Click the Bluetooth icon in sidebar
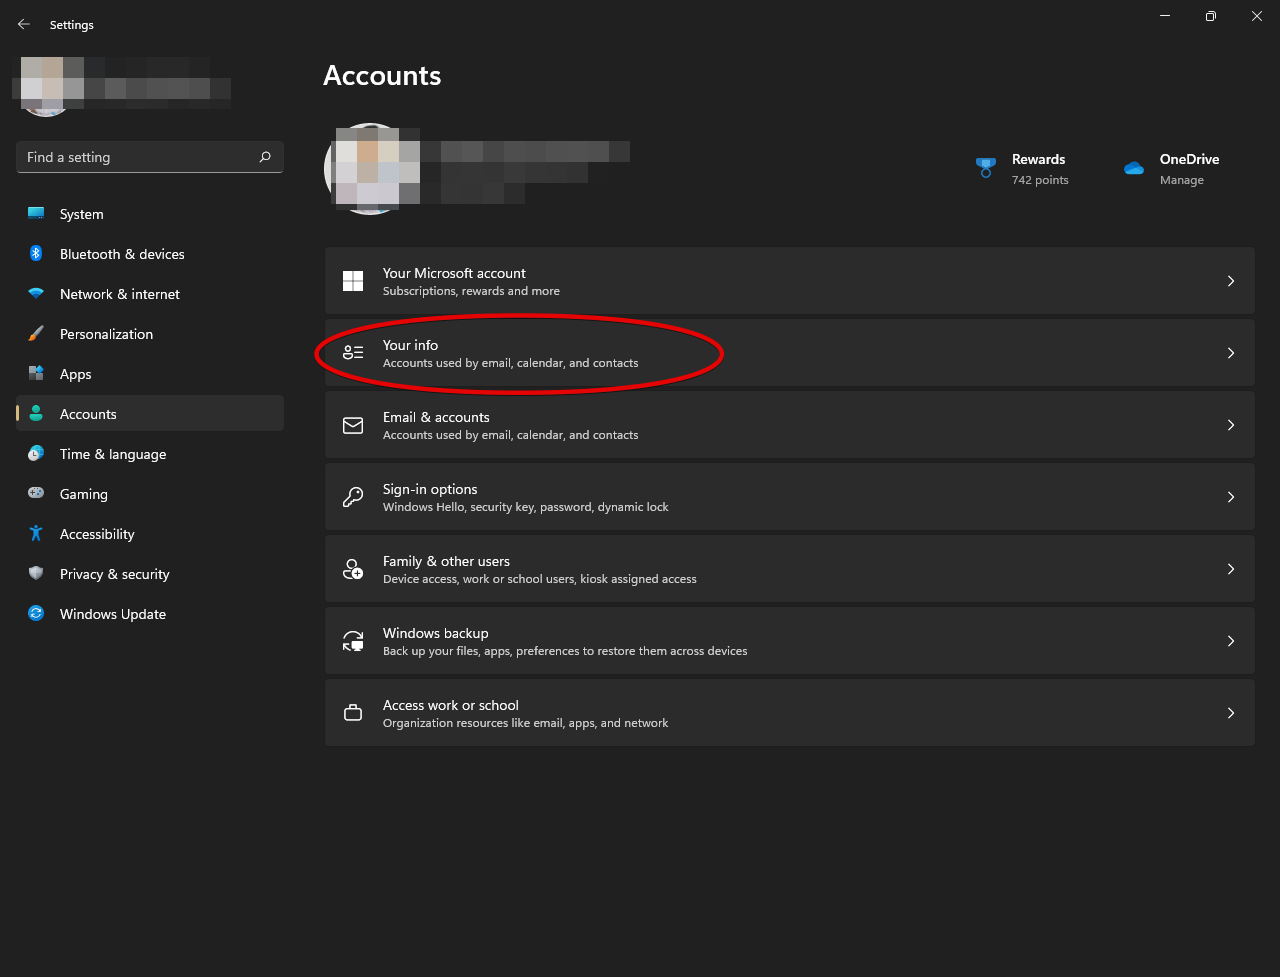1280x977 pixels. pos(36,254)
